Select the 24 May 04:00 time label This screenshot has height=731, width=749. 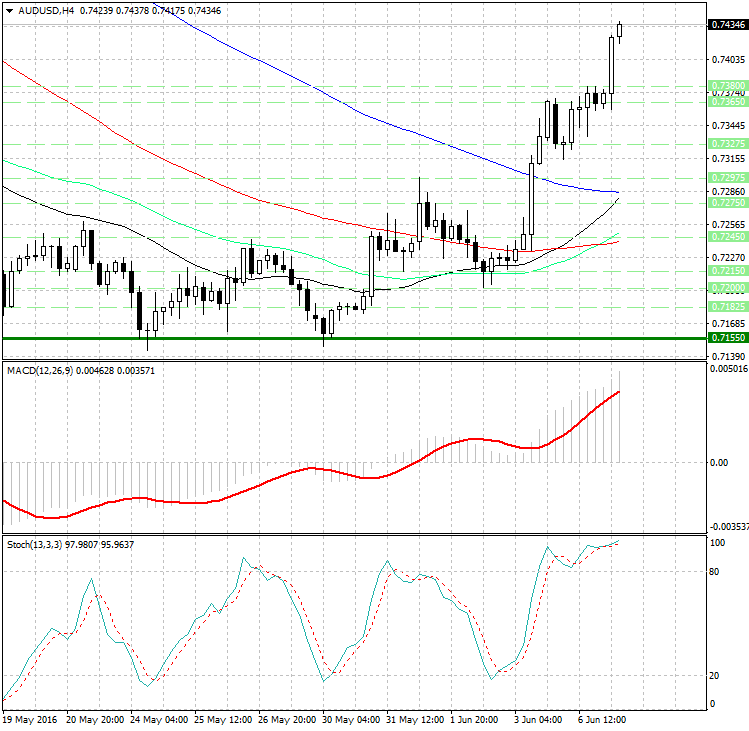click(159, 720)
